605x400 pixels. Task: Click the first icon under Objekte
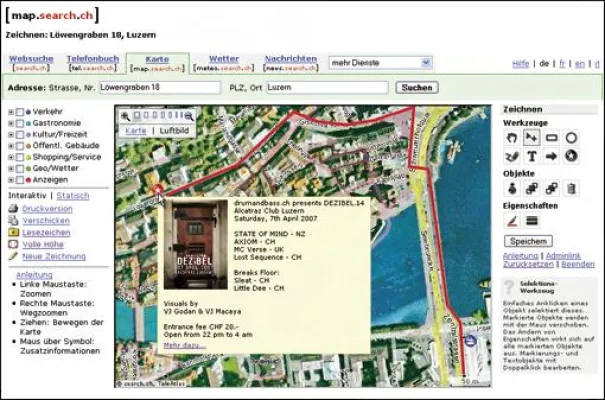512,189
